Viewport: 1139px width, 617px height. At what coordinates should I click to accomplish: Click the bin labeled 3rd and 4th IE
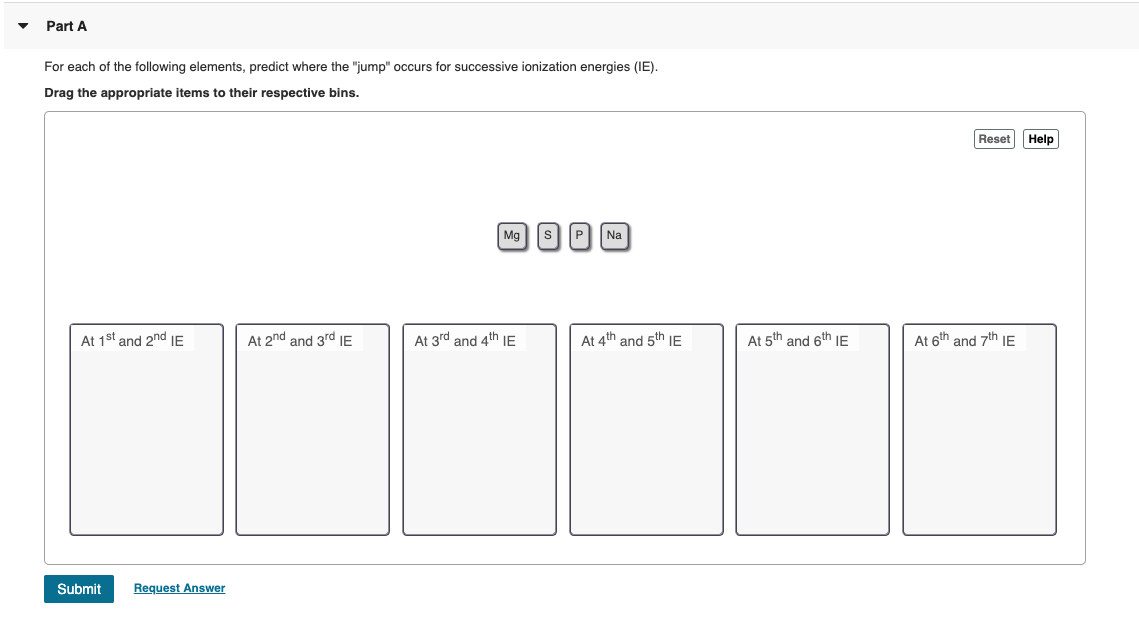tap(479, 430)
